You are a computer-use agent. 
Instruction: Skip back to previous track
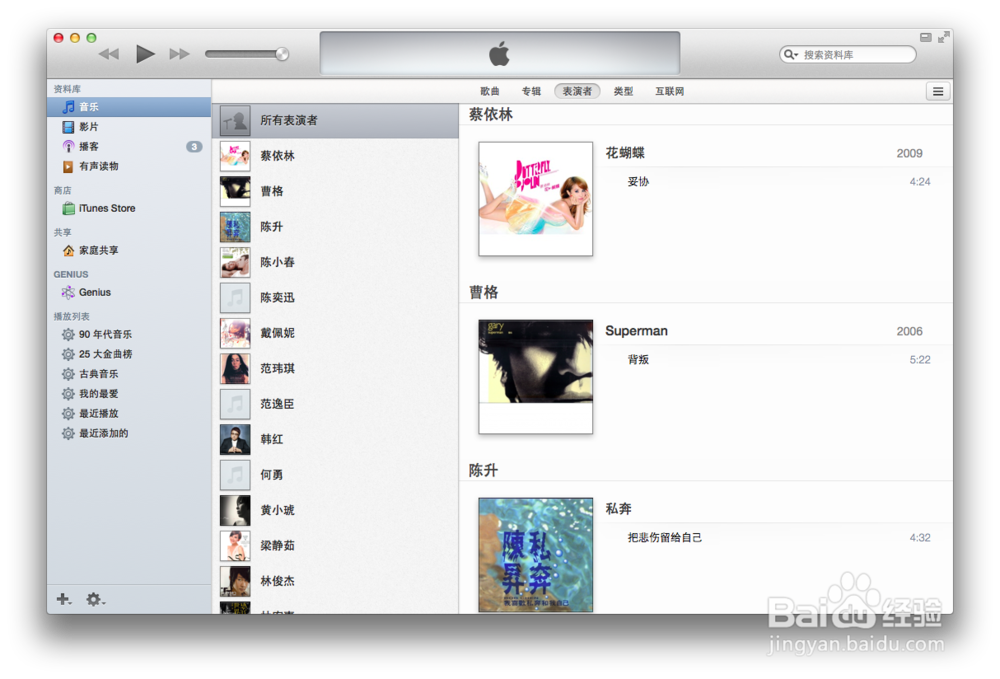click(109, 54)
